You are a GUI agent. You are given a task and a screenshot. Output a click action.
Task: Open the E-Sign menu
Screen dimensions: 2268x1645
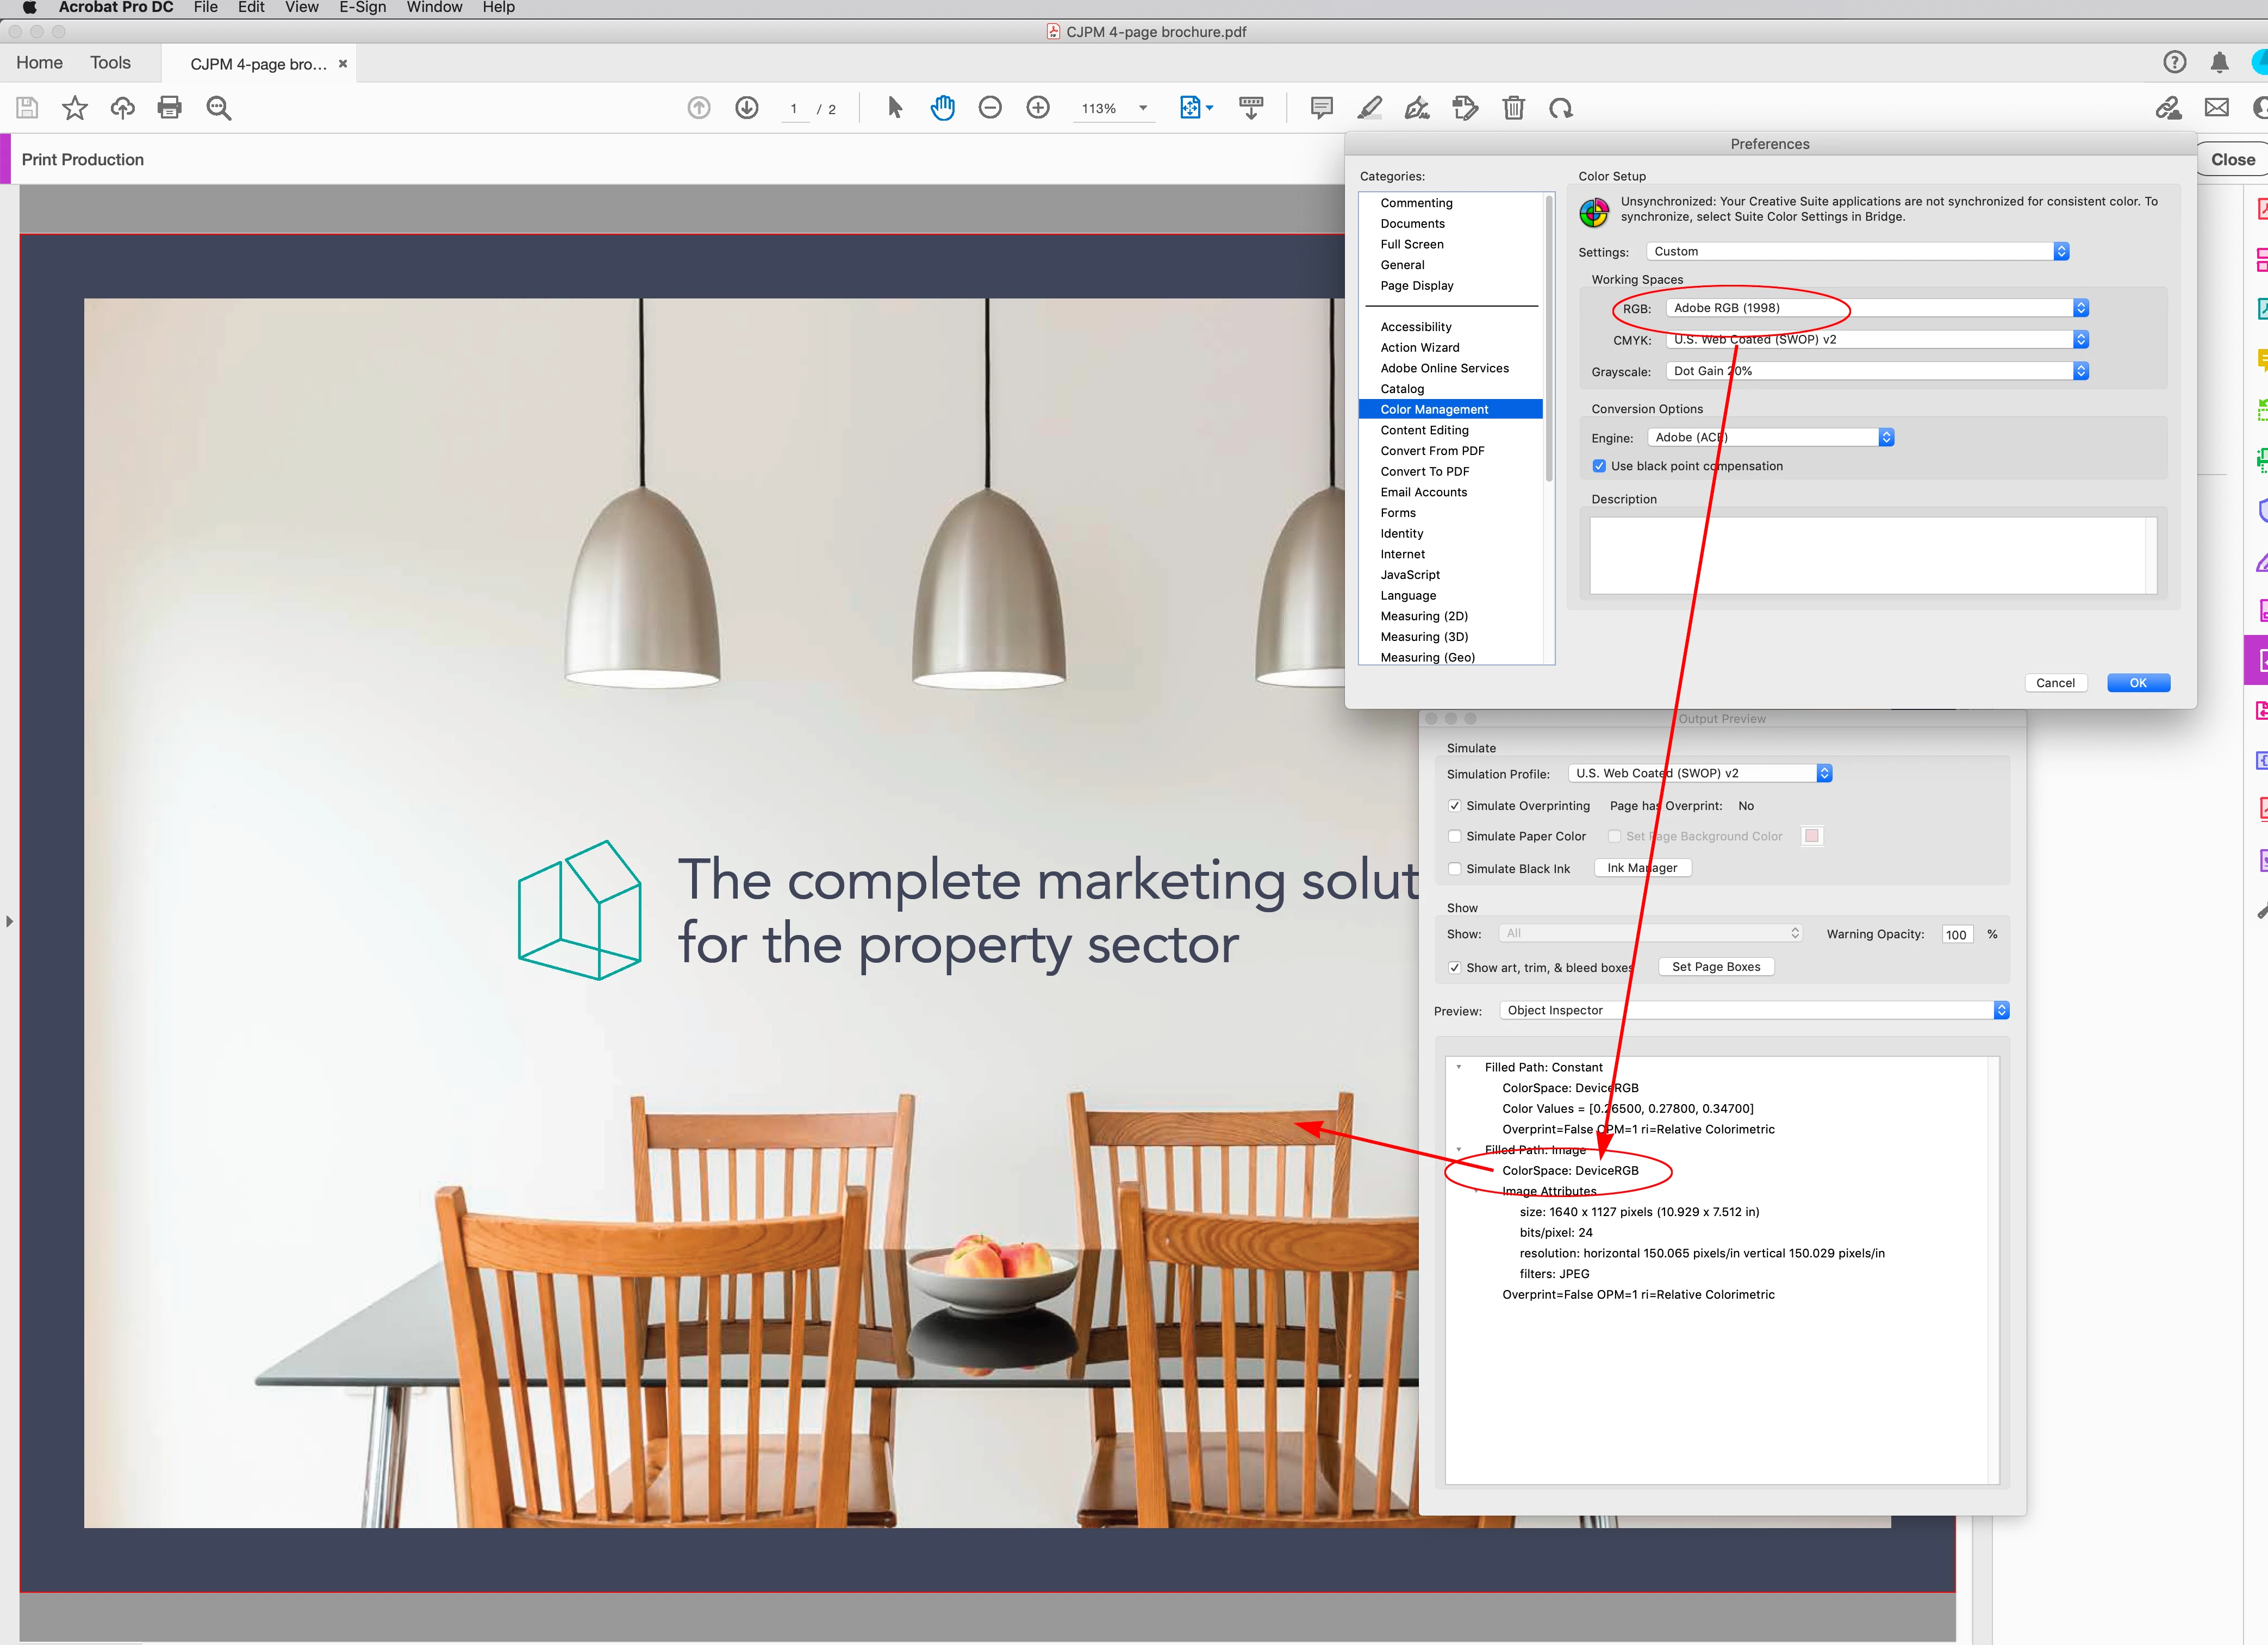point(362,8)
